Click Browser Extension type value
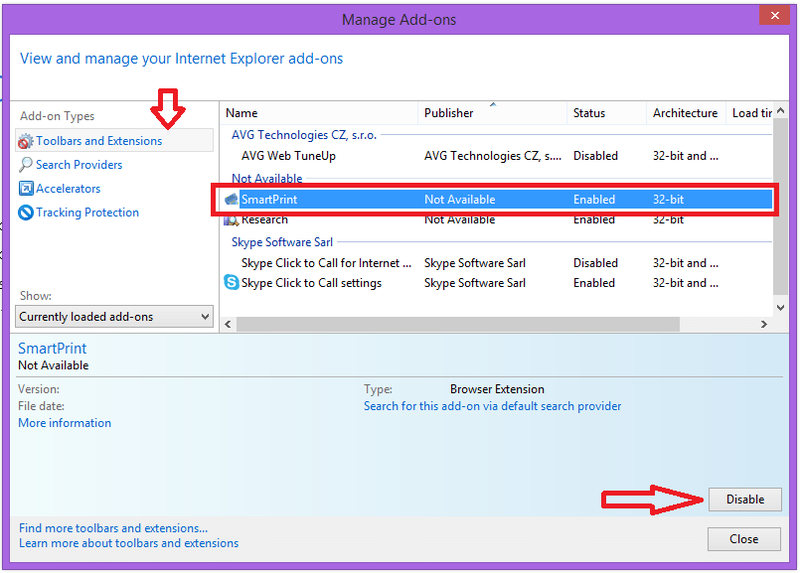 click(497, 389)
